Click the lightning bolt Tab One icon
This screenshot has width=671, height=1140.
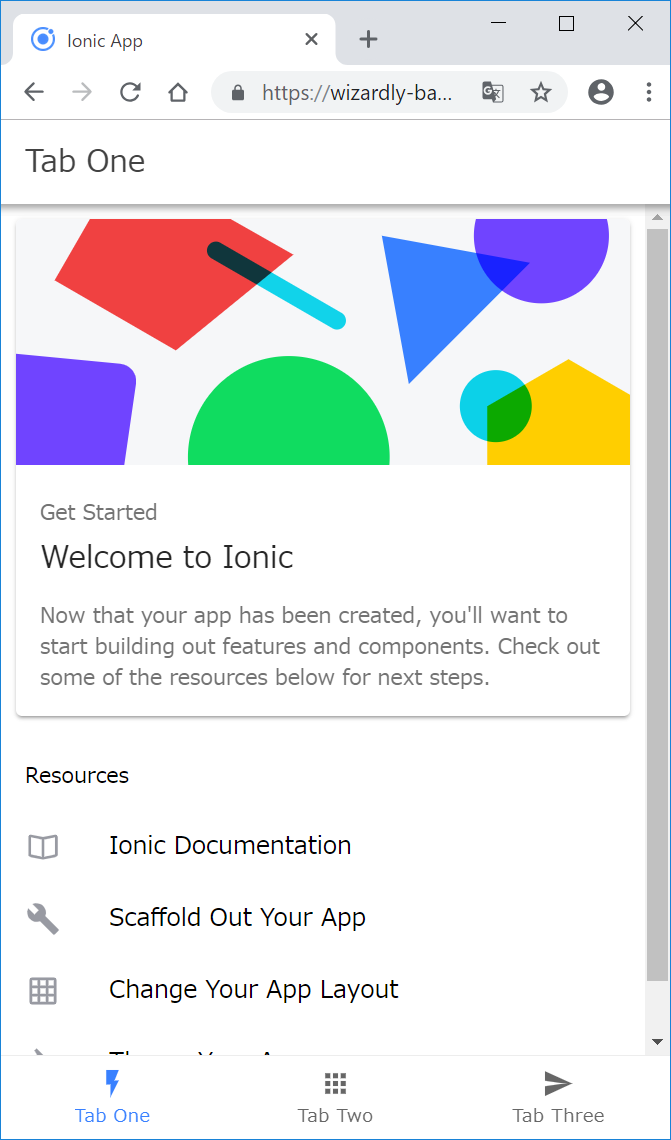pos(112,1083)
